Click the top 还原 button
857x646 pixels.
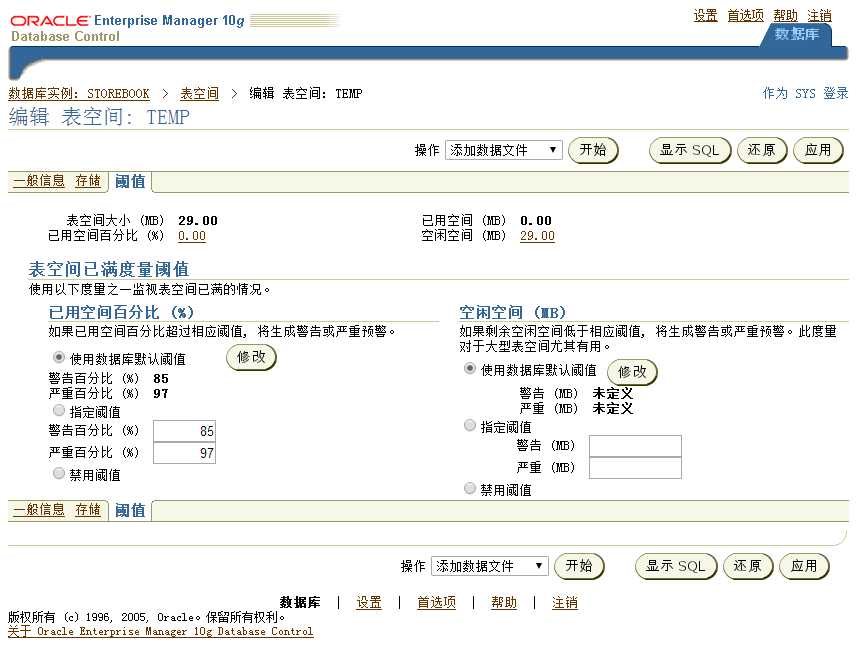(x=762, y=150)
